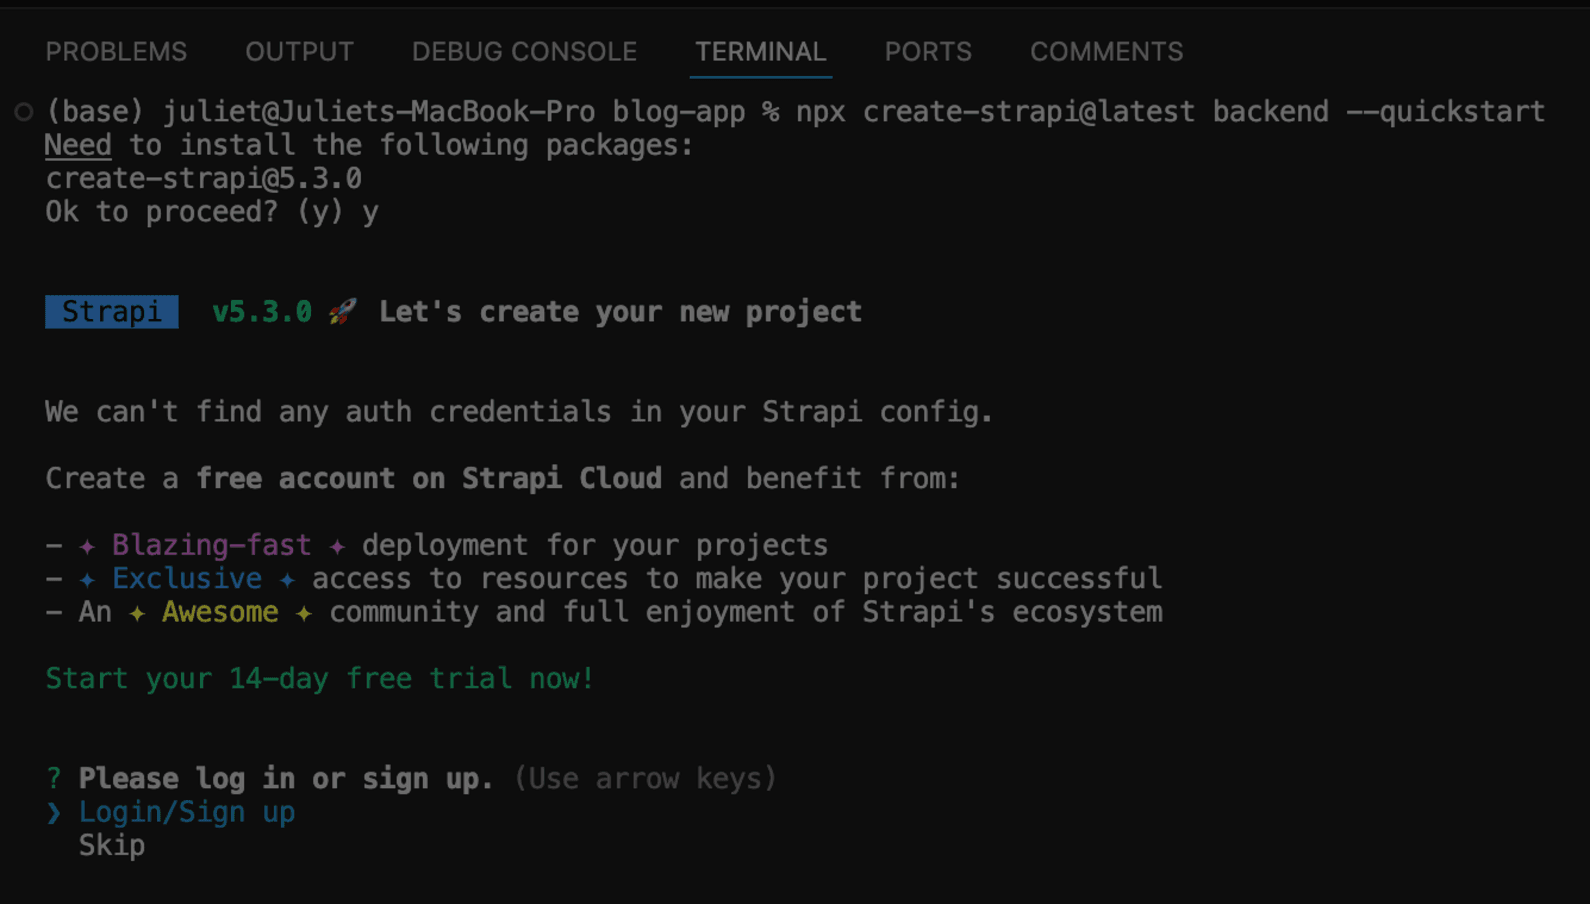Click the blue Exclusive text
The height and width of the screenshot is (904, 1590).
tap(187, 579)
